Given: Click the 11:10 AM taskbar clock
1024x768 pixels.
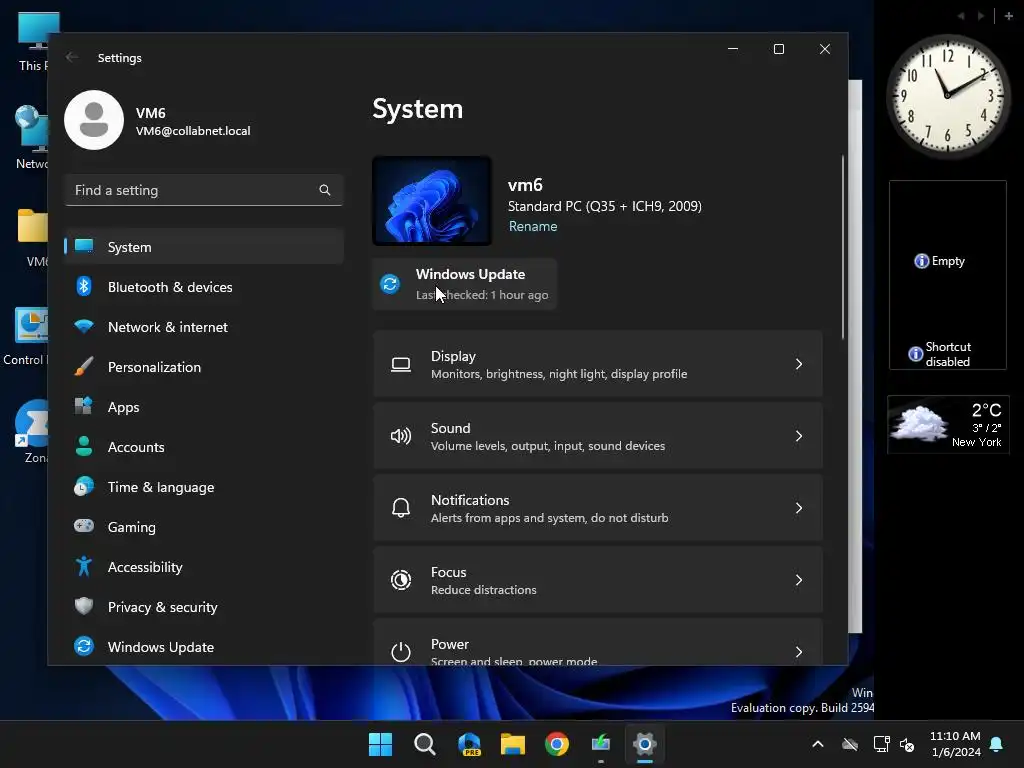Looking at the screenshot, I should point(955,744).
